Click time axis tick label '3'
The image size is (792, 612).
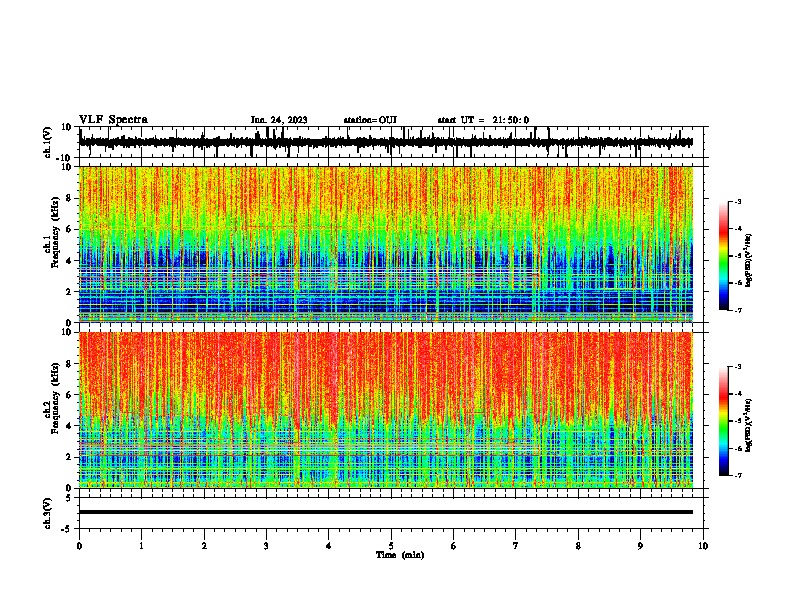click(x=267, y=546)
